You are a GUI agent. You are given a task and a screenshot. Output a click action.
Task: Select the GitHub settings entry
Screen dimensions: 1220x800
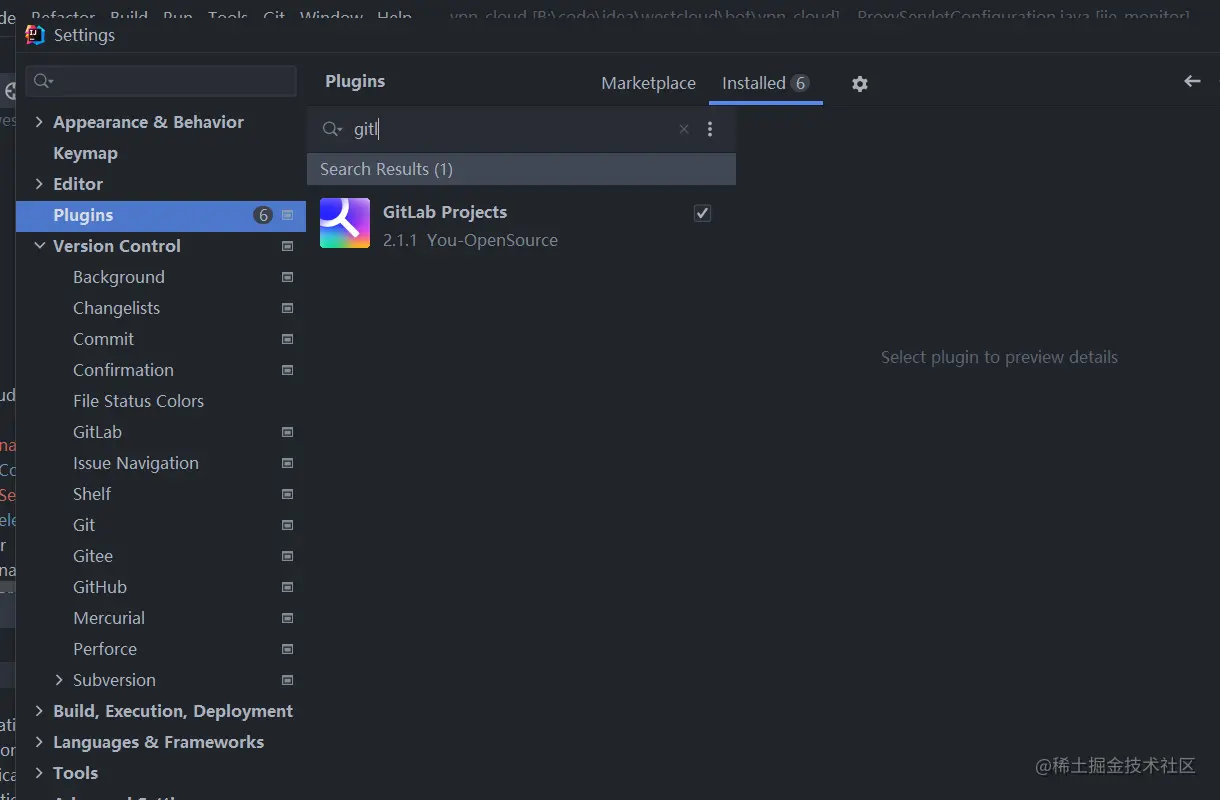click(x=100, y=586)
